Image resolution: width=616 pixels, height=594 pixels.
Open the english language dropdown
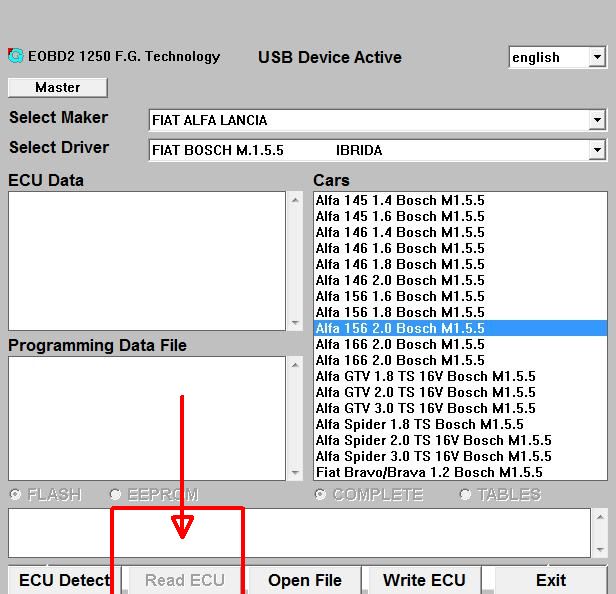pyautogui.click(x=597, y=57)
